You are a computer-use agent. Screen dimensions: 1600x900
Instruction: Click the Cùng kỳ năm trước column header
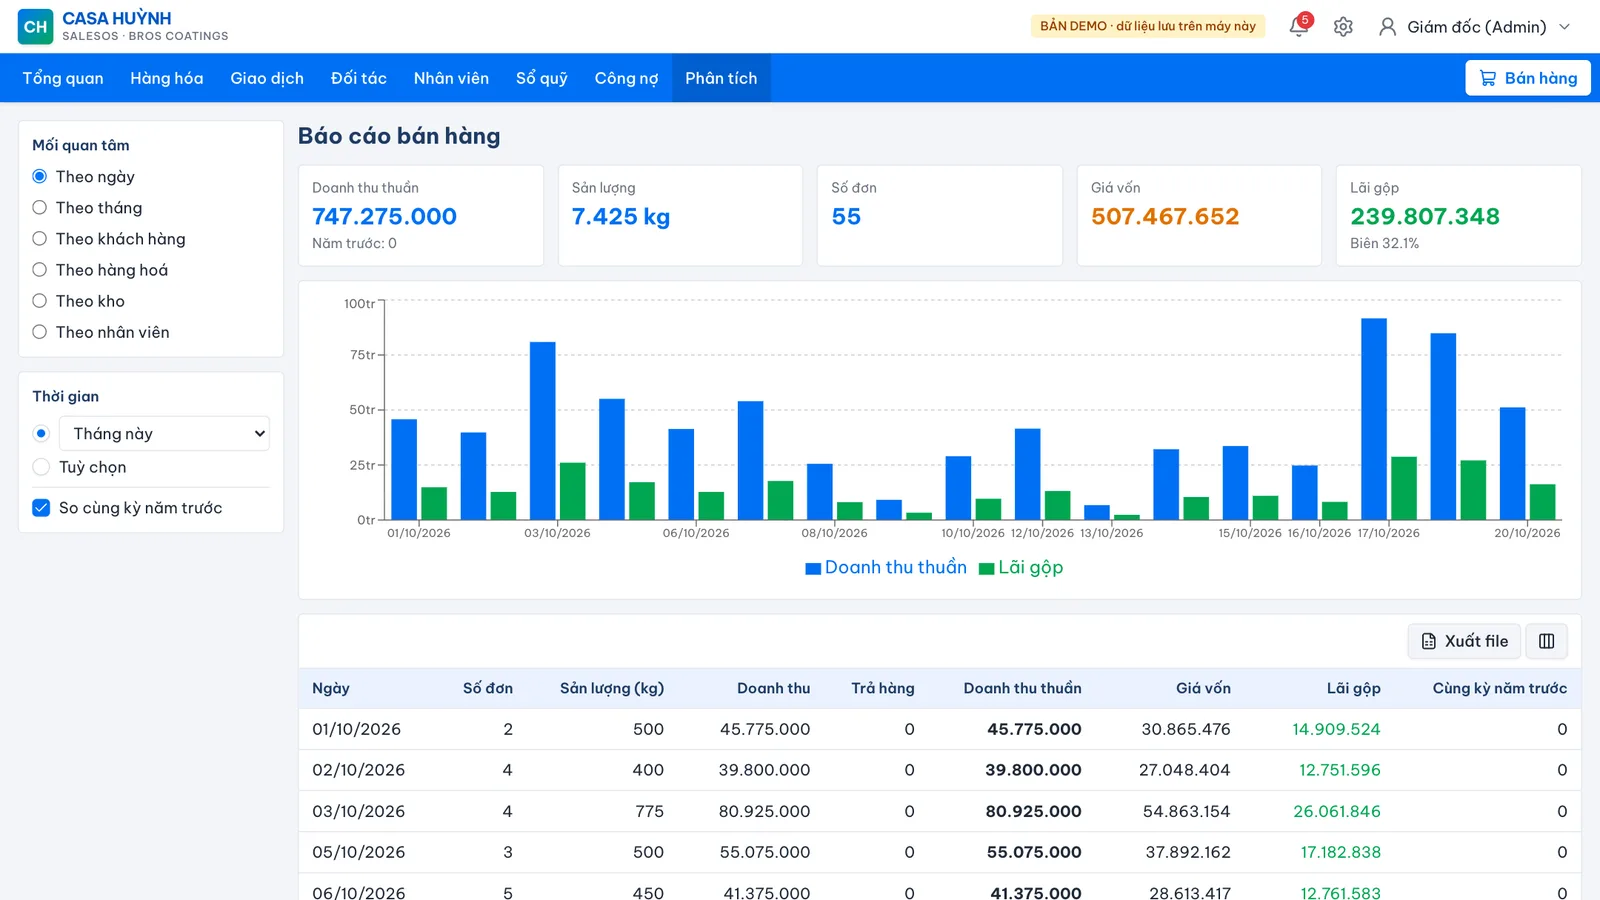pyautogui.click(x=1499, y=688)
